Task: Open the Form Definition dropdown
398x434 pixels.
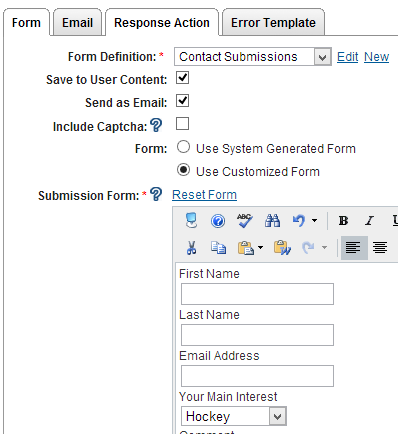Action: point(253,57)
